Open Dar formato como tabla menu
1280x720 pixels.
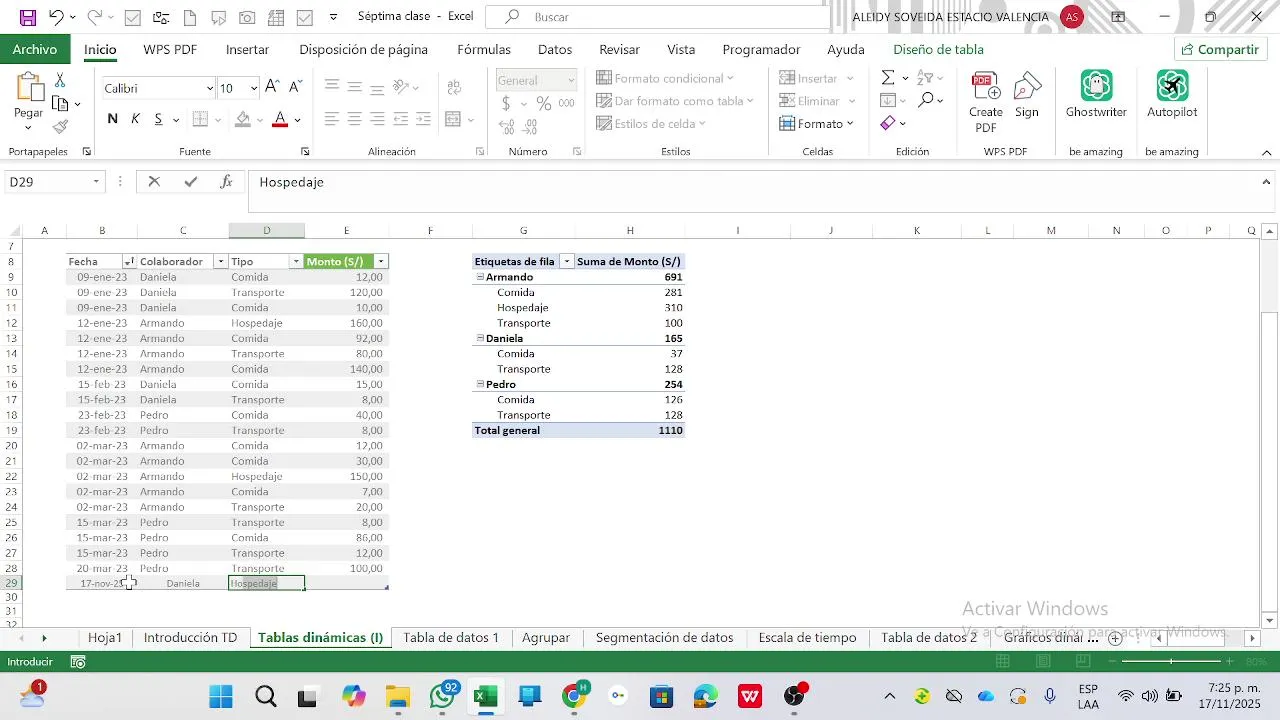point(674,101)
